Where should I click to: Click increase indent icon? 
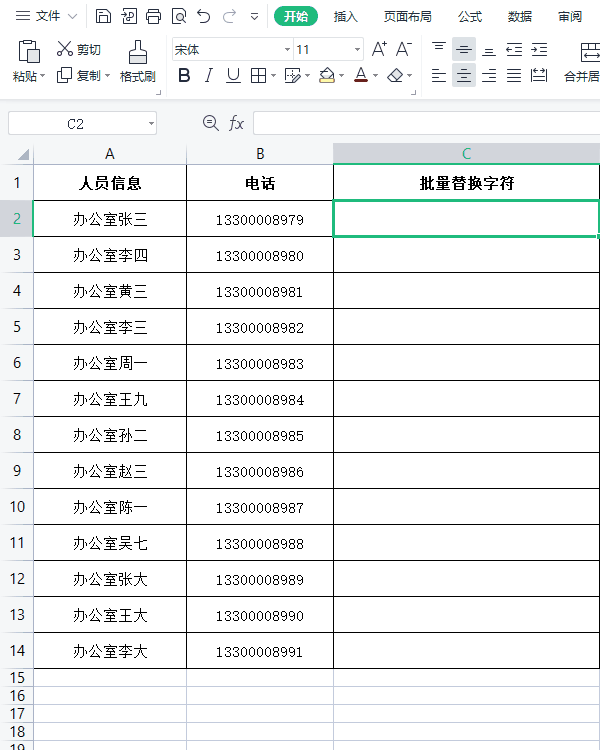tap(539, 49)
